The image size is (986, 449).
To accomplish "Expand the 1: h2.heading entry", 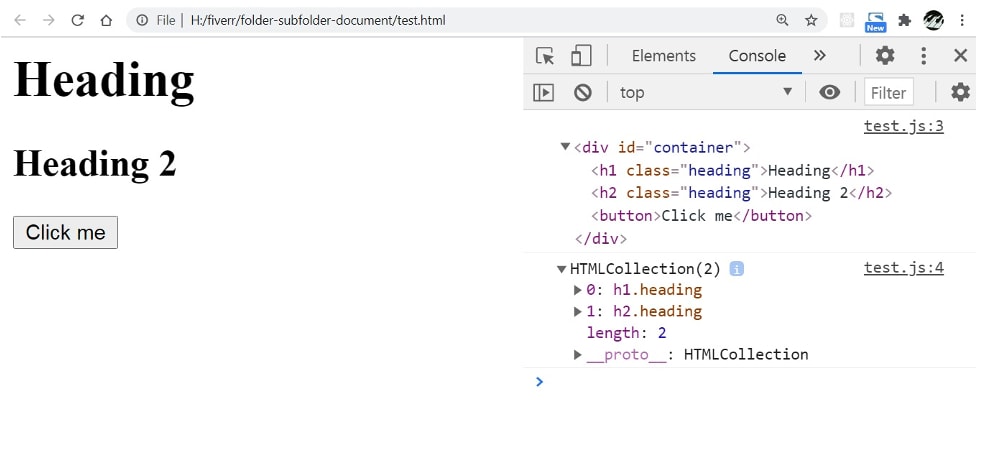I will coord(577,311).
